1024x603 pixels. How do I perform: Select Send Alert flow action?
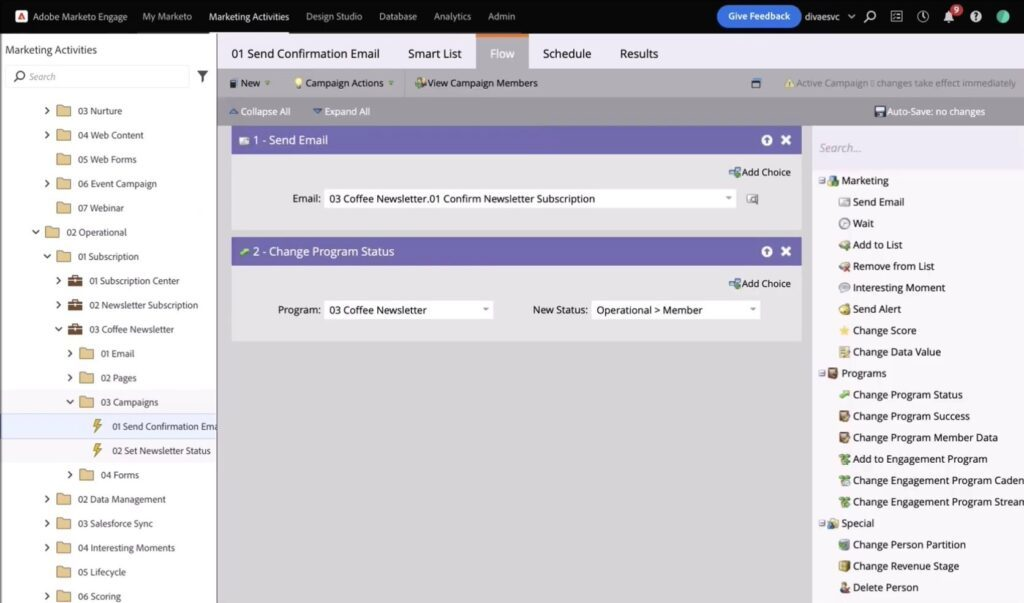click(x=869, y=309)
